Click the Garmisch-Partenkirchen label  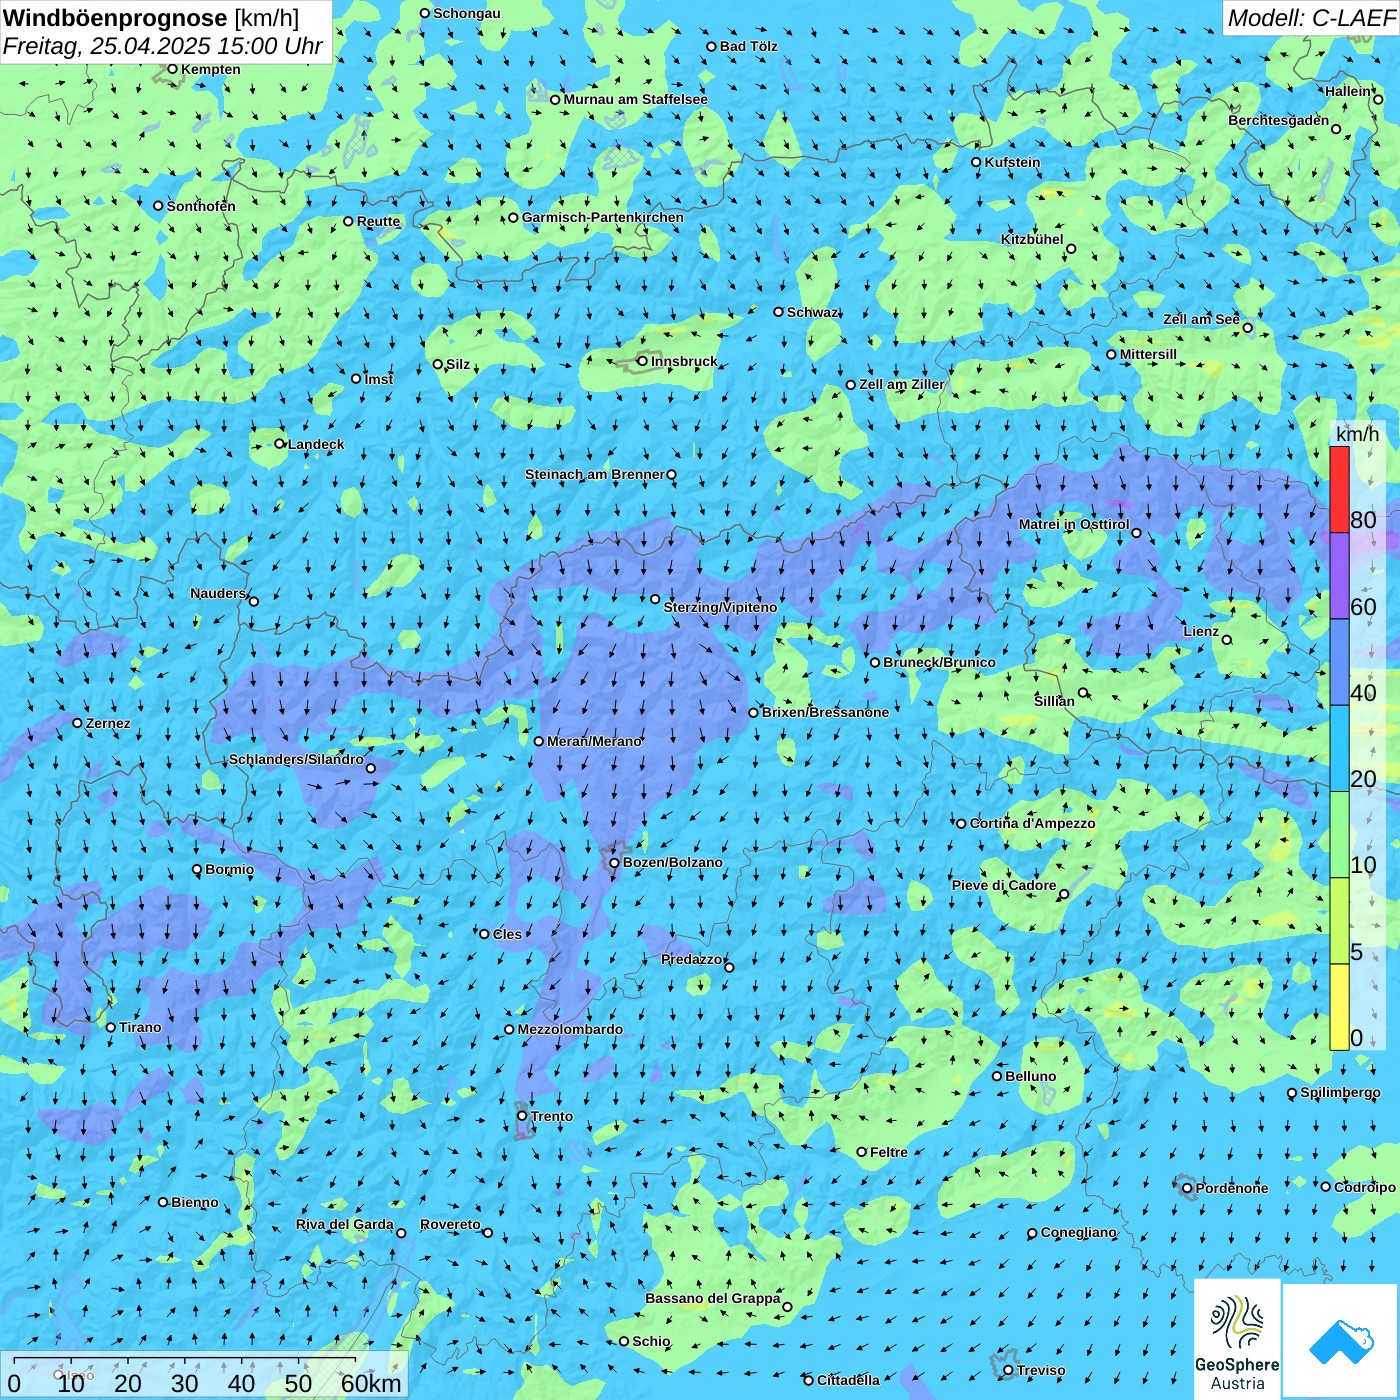click(x=603, y=218)
